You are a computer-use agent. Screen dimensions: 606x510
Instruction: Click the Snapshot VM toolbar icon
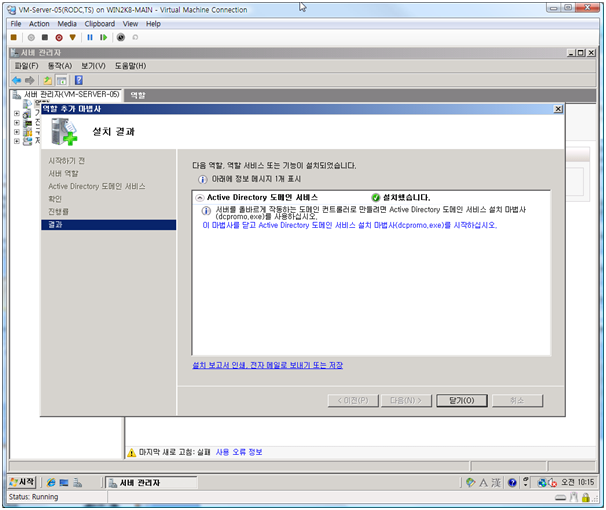[x=121, y=37]
